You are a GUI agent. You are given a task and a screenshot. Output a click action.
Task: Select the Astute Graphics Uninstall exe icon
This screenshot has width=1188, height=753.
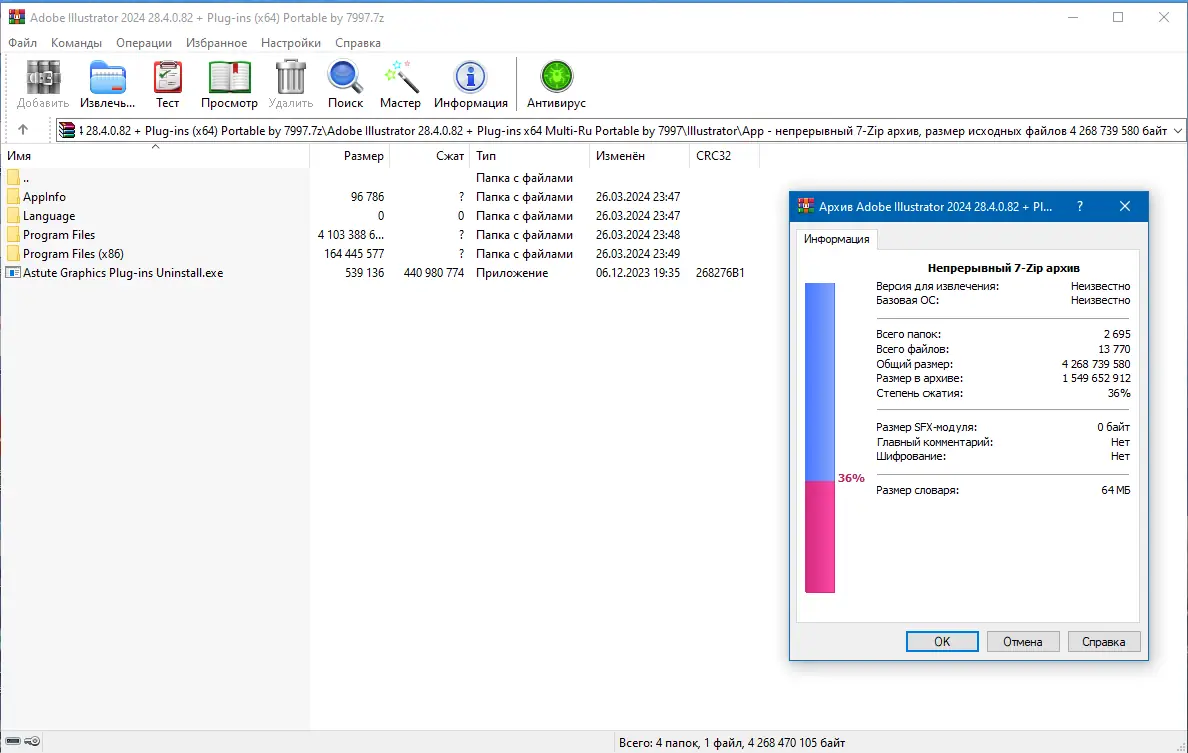pos(13,273)
